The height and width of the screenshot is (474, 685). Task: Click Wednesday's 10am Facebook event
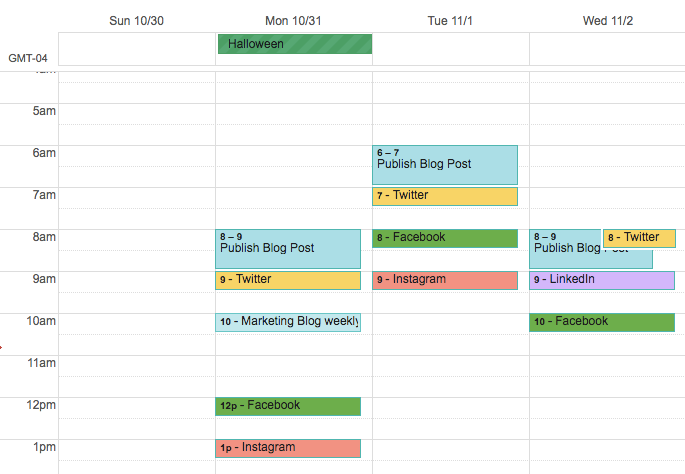tap(602, 322)
